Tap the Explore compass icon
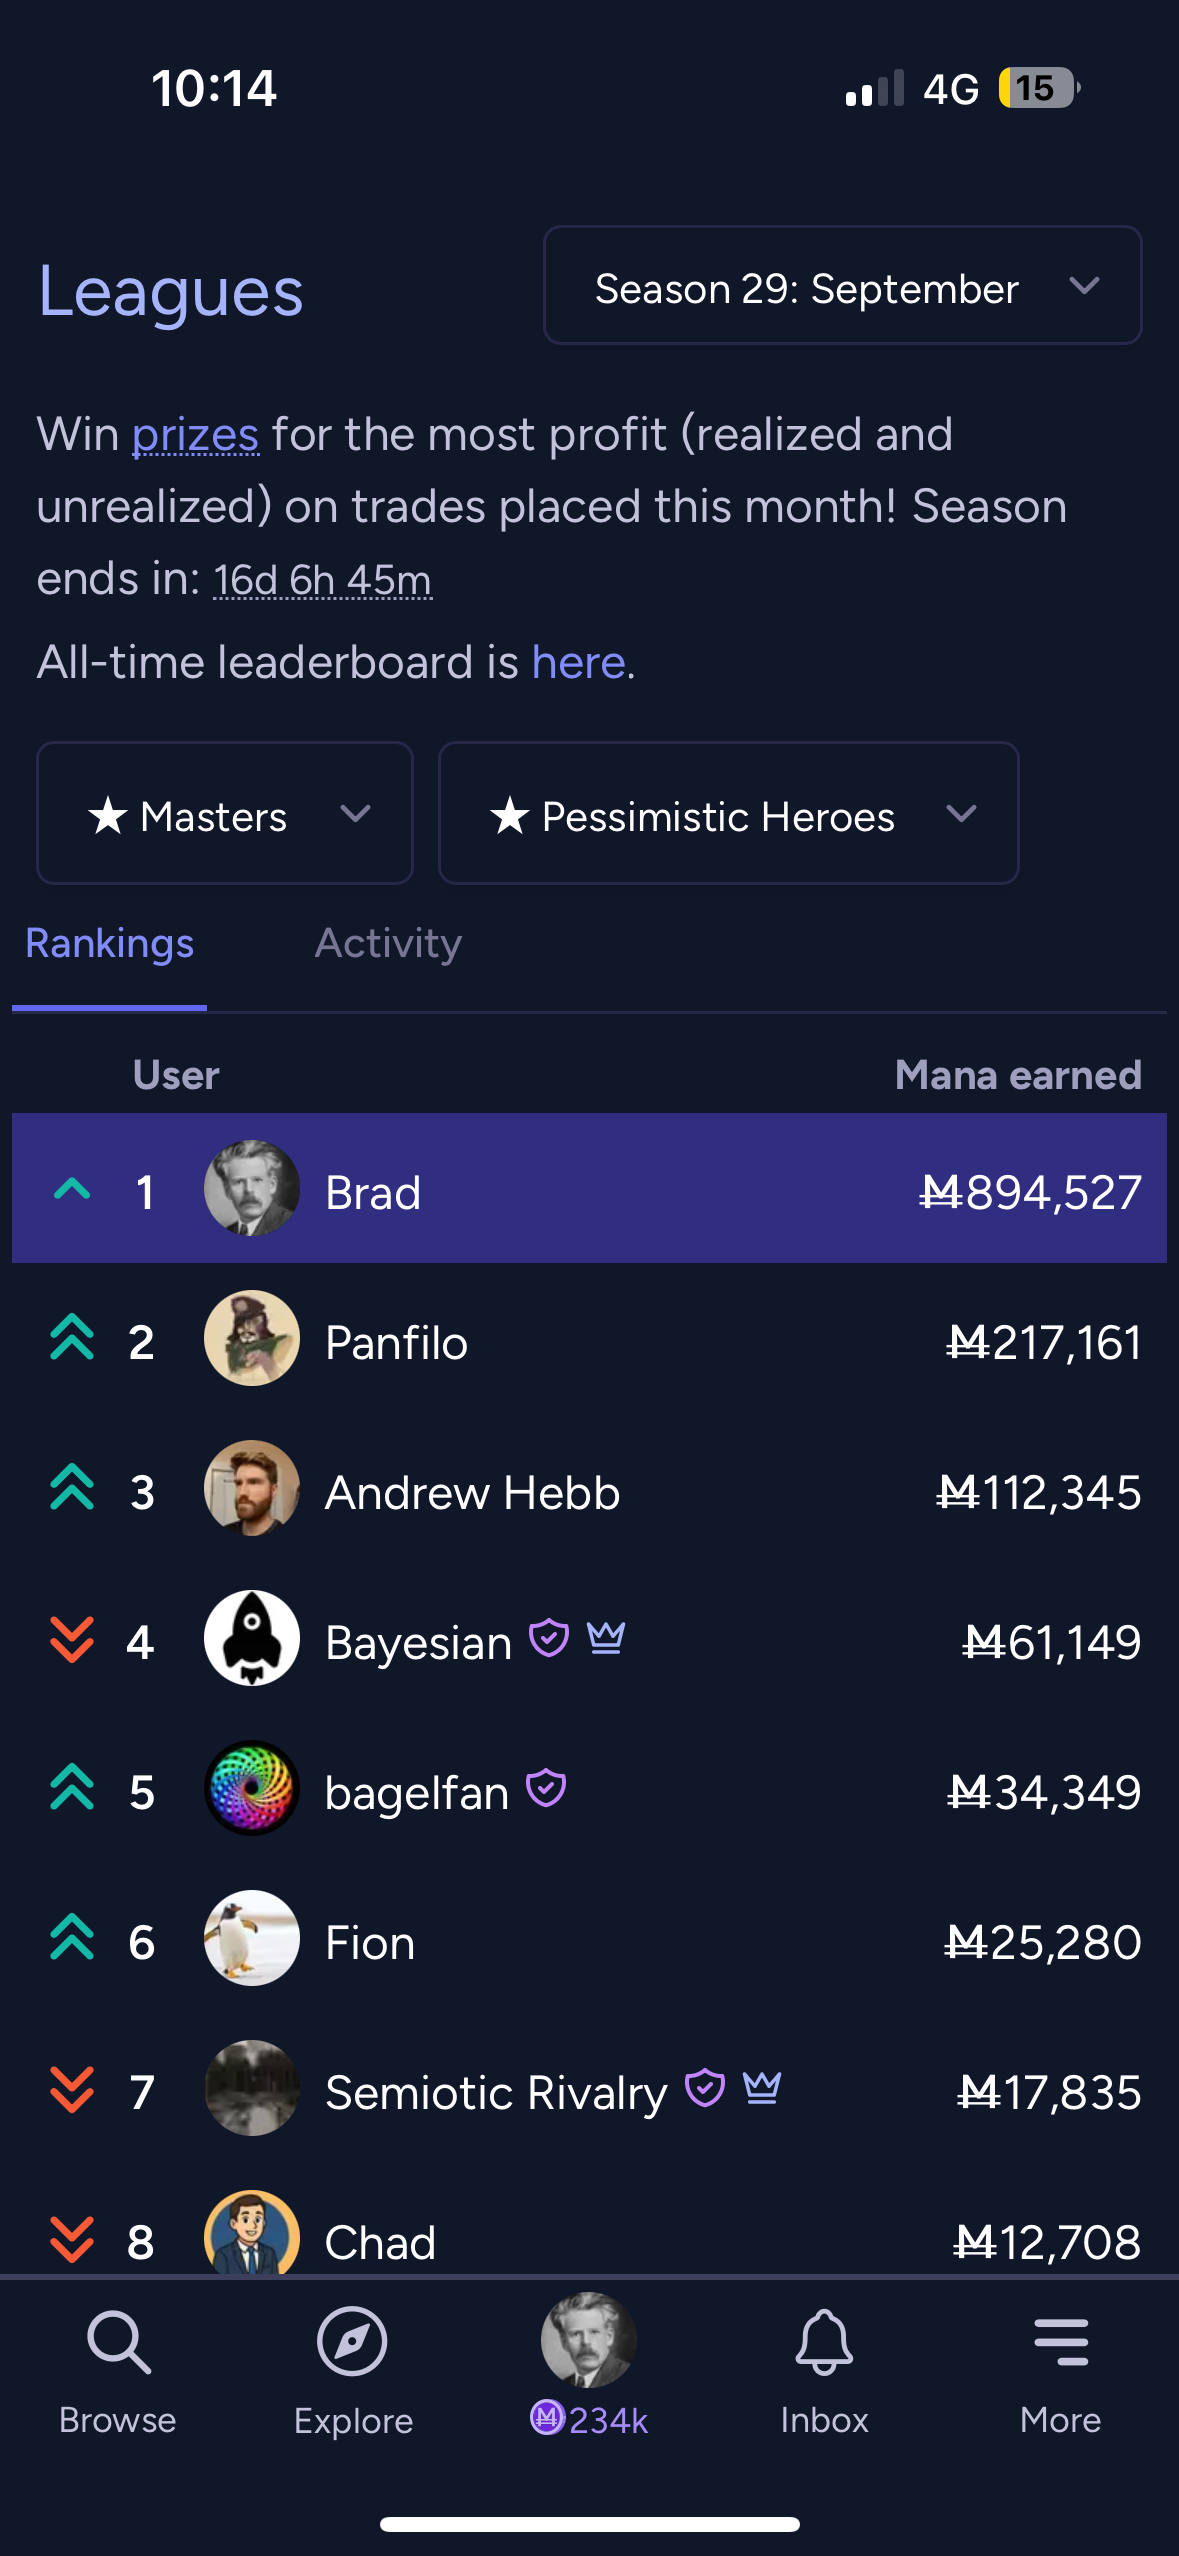Image resolution: width=1179 pixels, height=2556 pixels. tap(352, 2343)
